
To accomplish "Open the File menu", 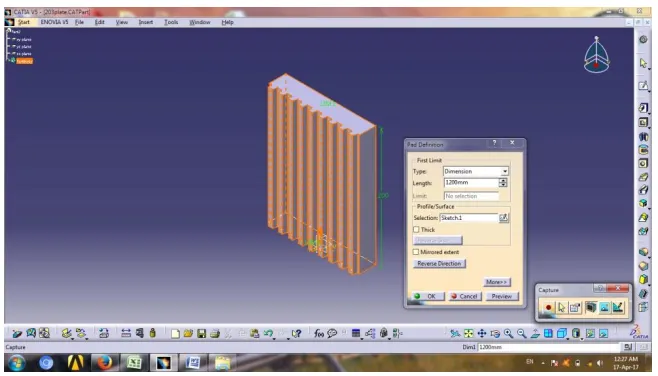I will point(79,22).
